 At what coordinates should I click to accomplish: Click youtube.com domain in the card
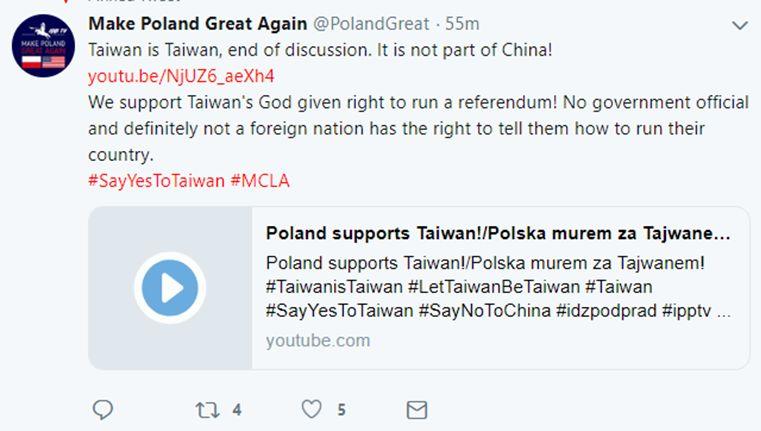pyautogui.click(x=317, y=340)
